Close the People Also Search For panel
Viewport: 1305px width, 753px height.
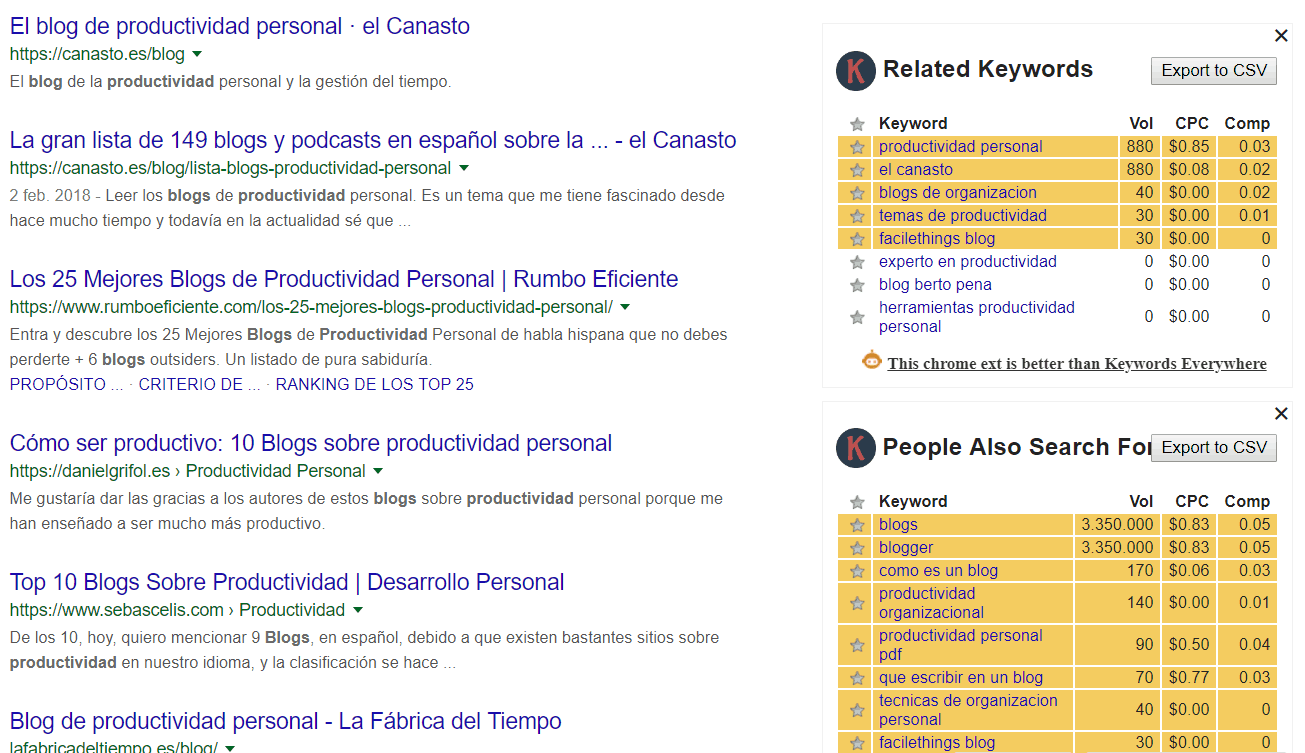click(1281, 413)
